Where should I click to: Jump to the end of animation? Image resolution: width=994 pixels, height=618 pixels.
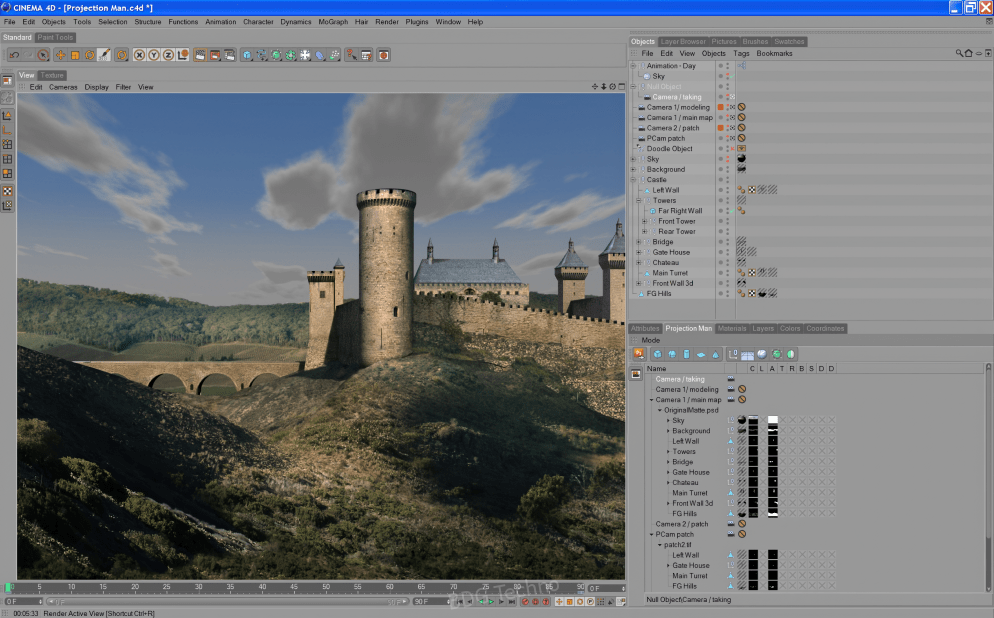(512, 602)
